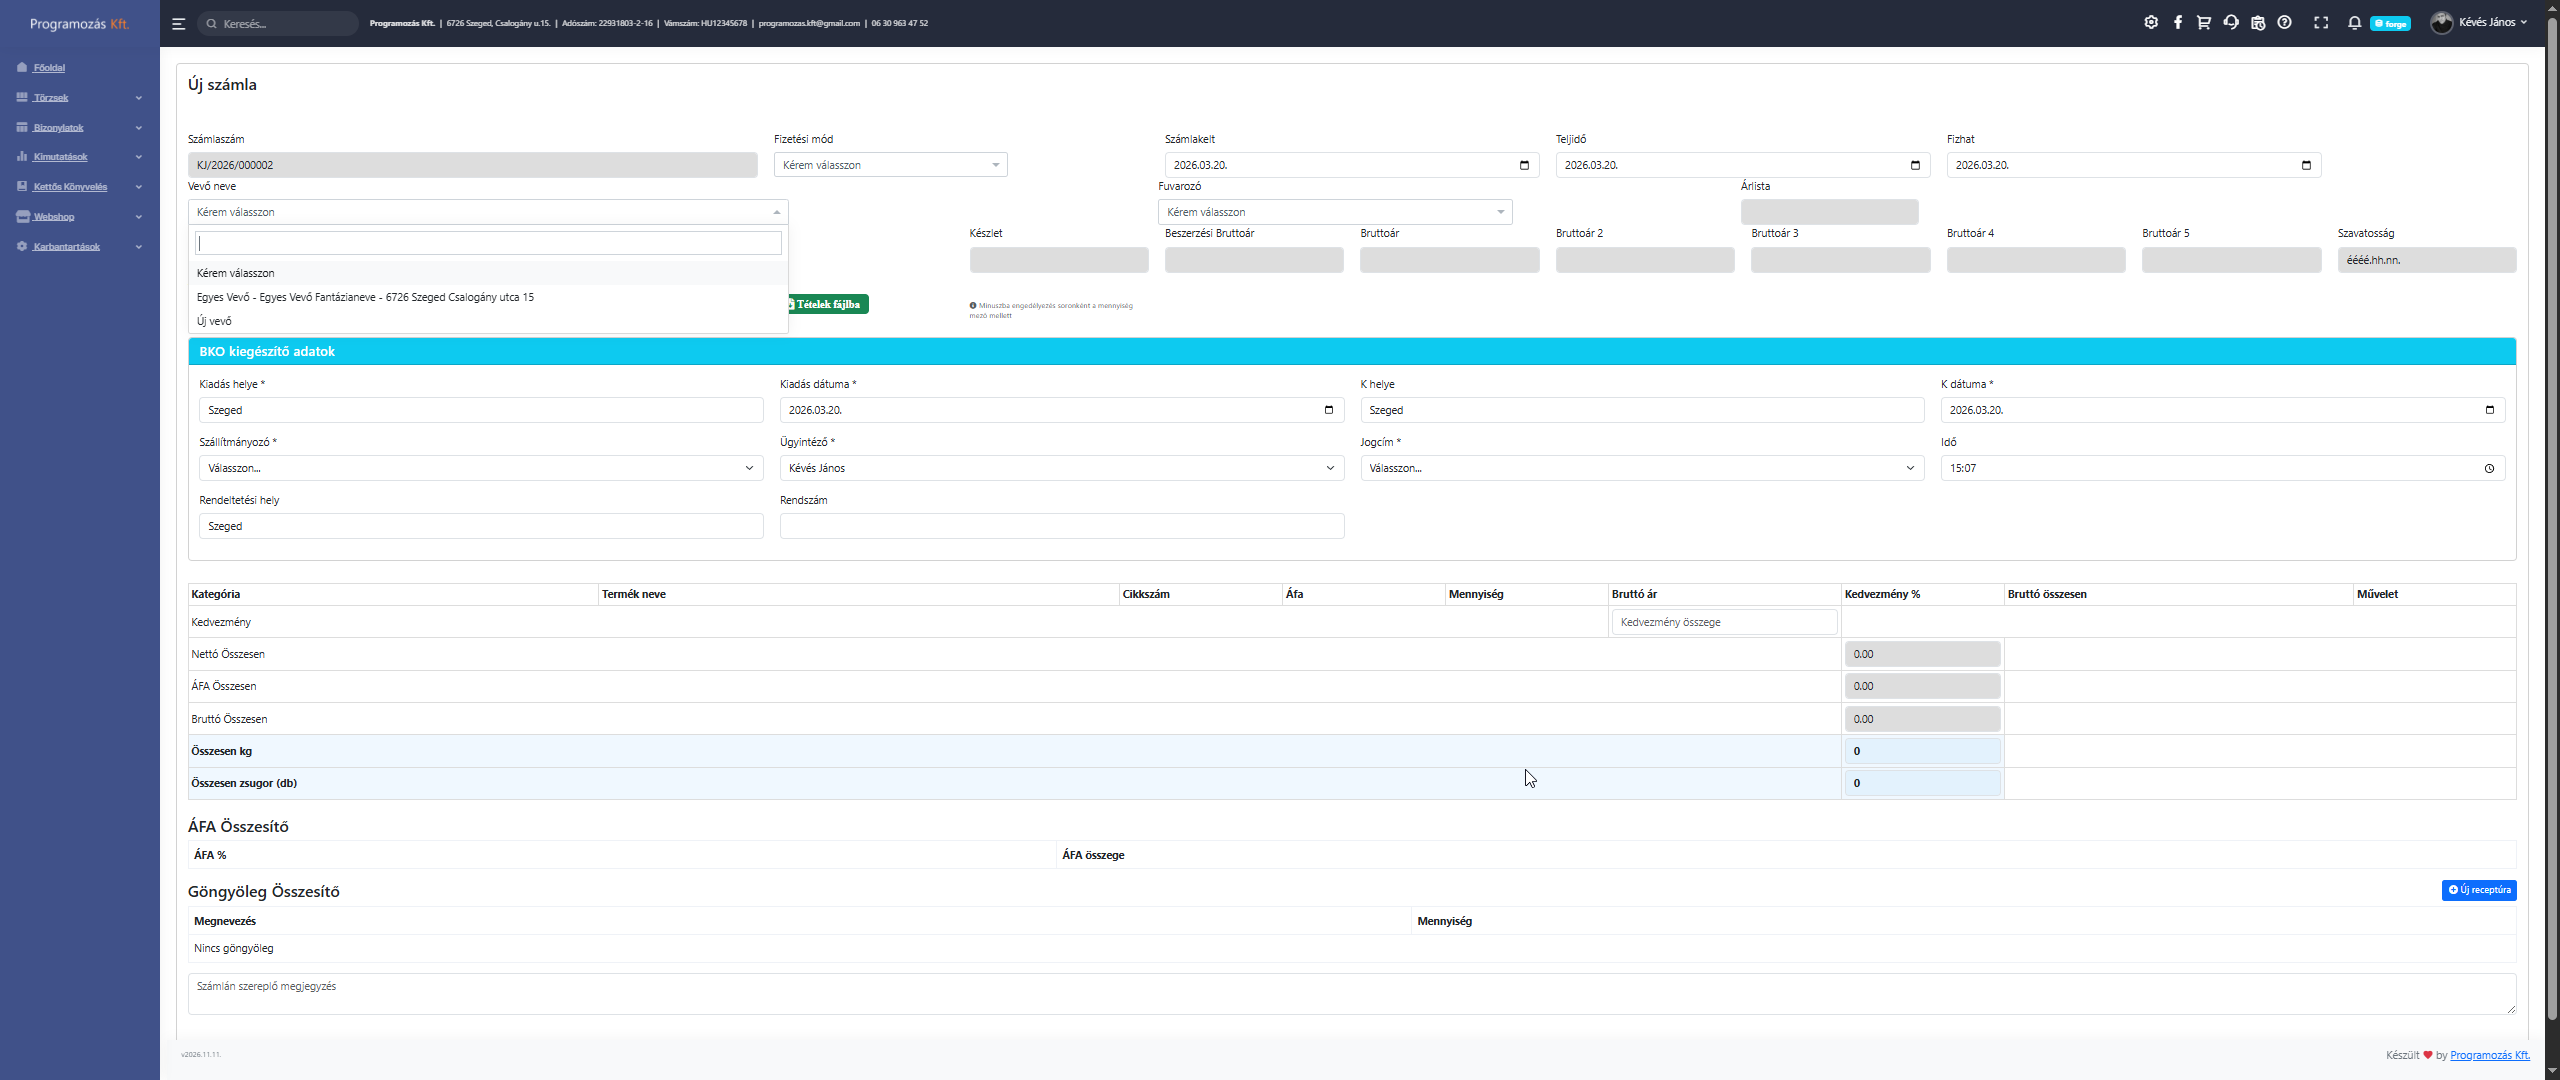Open the clipboard schedule icon

point(2258,22)
